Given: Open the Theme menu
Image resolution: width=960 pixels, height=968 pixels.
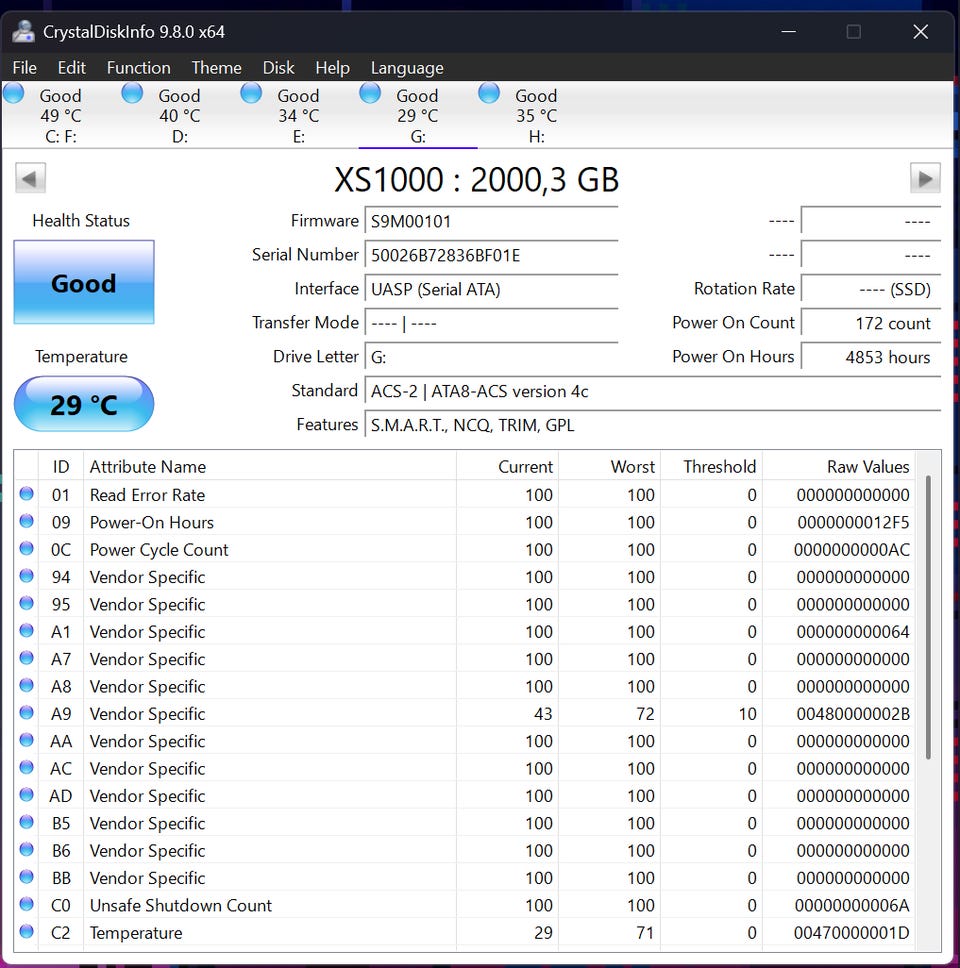Looking at the screenshot, I should click(x=216, y=68).
